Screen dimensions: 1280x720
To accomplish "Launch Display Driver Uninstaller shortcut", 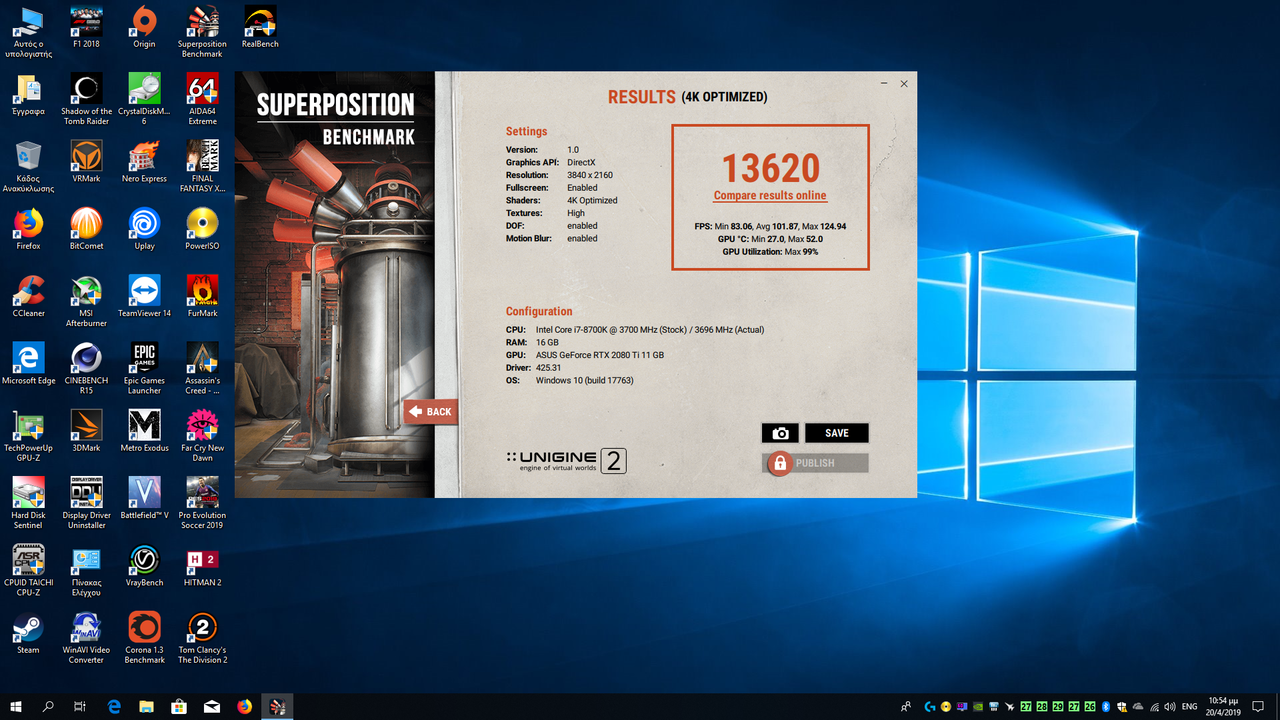I will click(x=87, y=502).
